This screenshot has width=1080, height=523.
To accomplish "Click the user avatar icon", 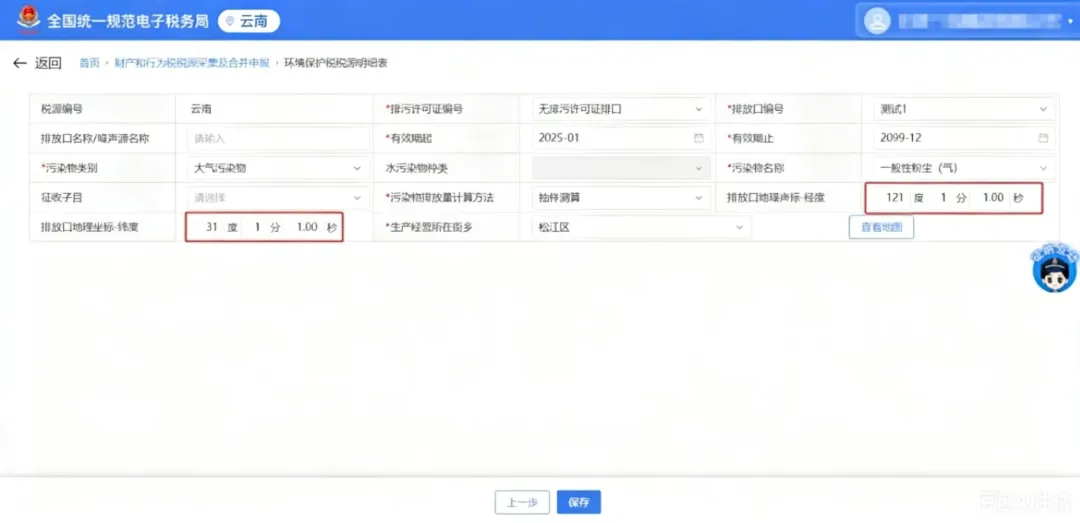I will [x=878, y=21].
